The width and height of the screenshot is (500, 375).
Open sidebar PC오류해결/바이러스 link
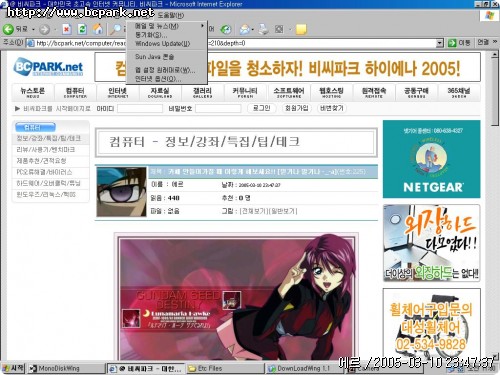44,172
